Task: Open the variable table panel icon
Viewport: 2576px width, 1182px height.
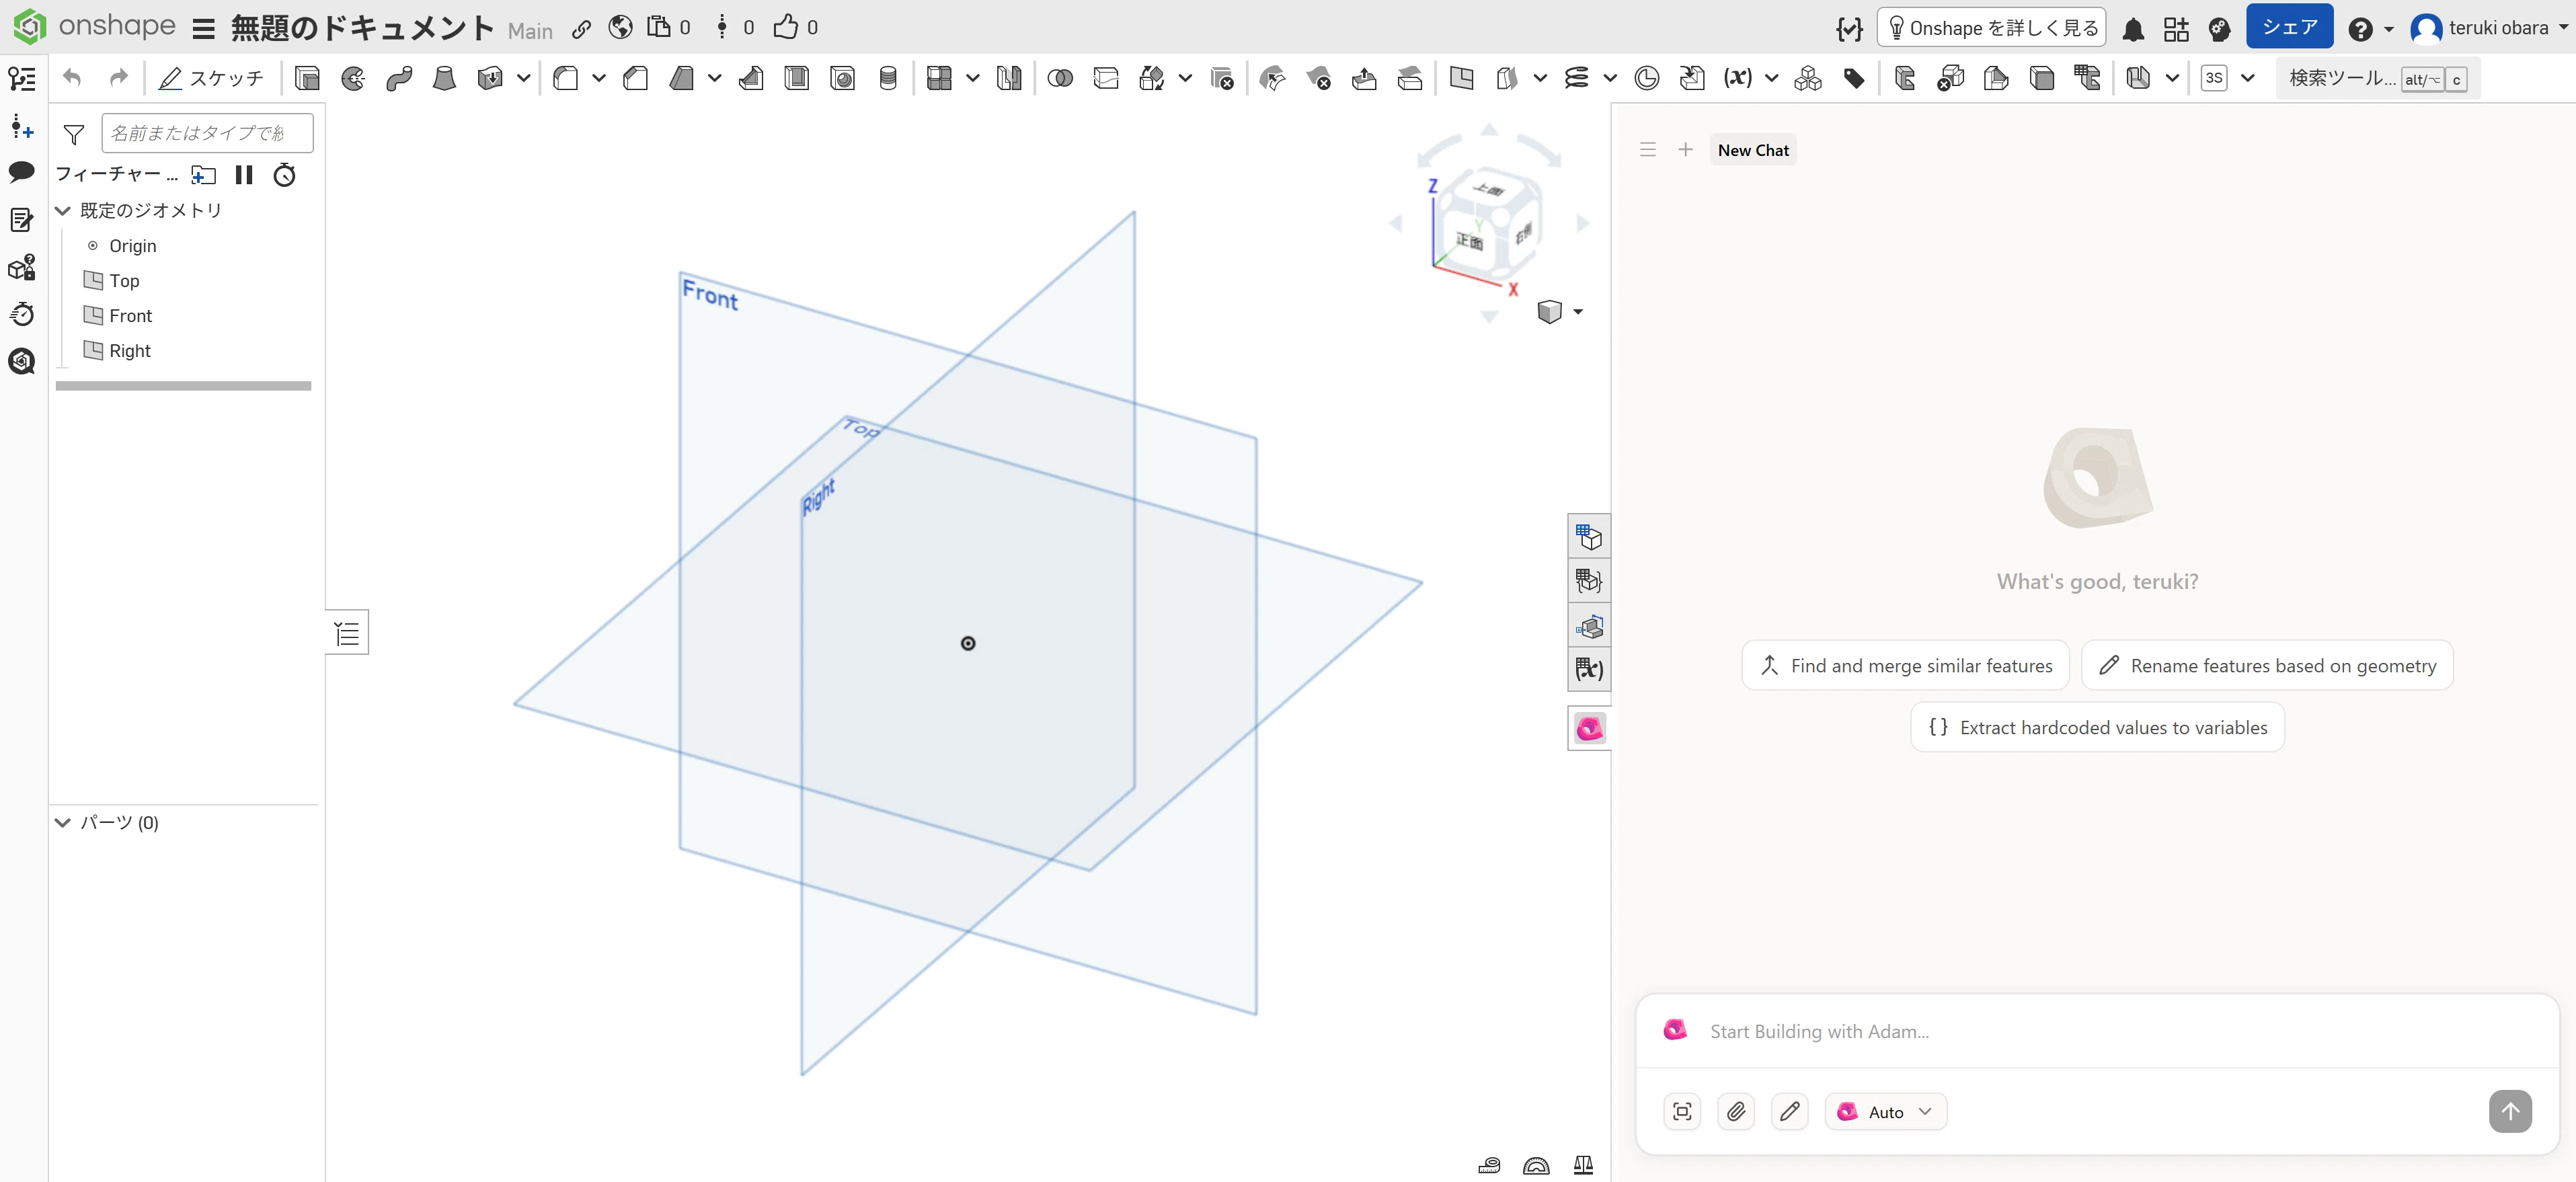Action: tap(1589, 669)
